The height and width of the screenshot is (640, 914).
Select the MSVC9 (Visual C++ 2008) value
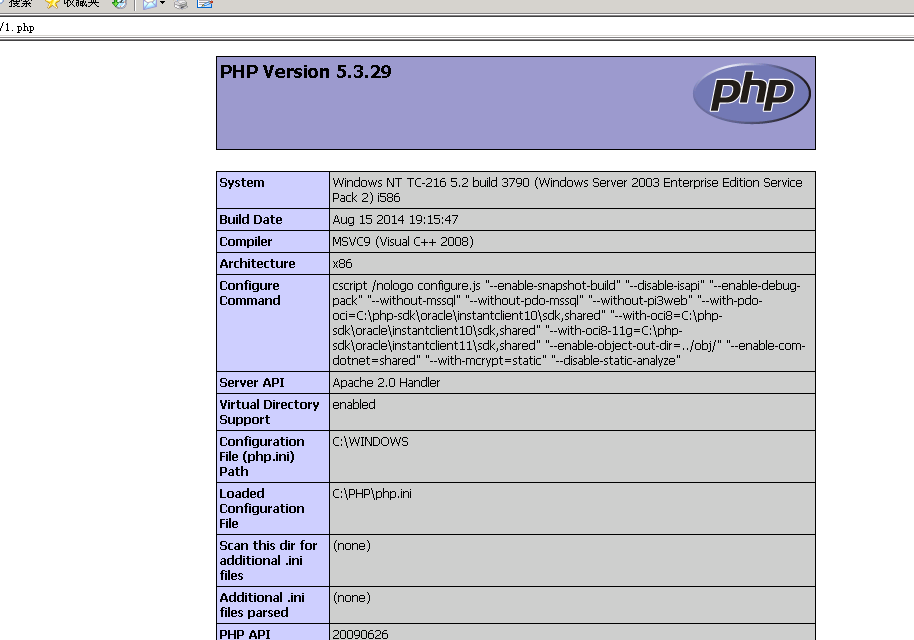[x=403, y=242]
